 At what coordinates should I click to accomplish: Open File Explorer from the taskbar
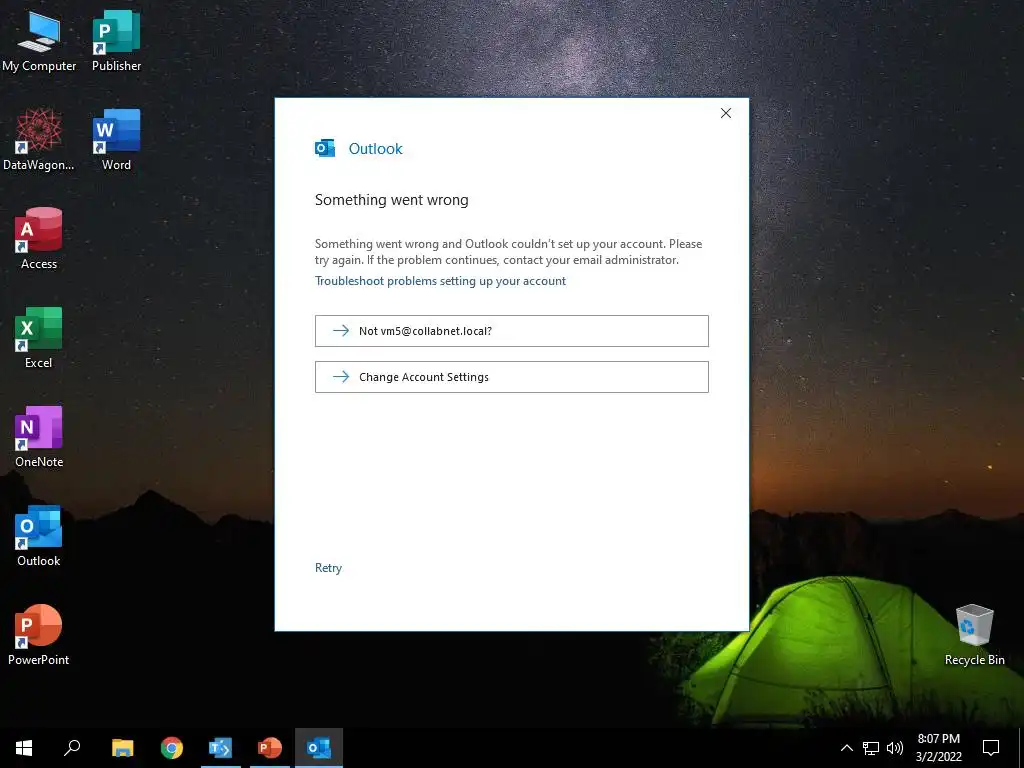tap(122, 748)
